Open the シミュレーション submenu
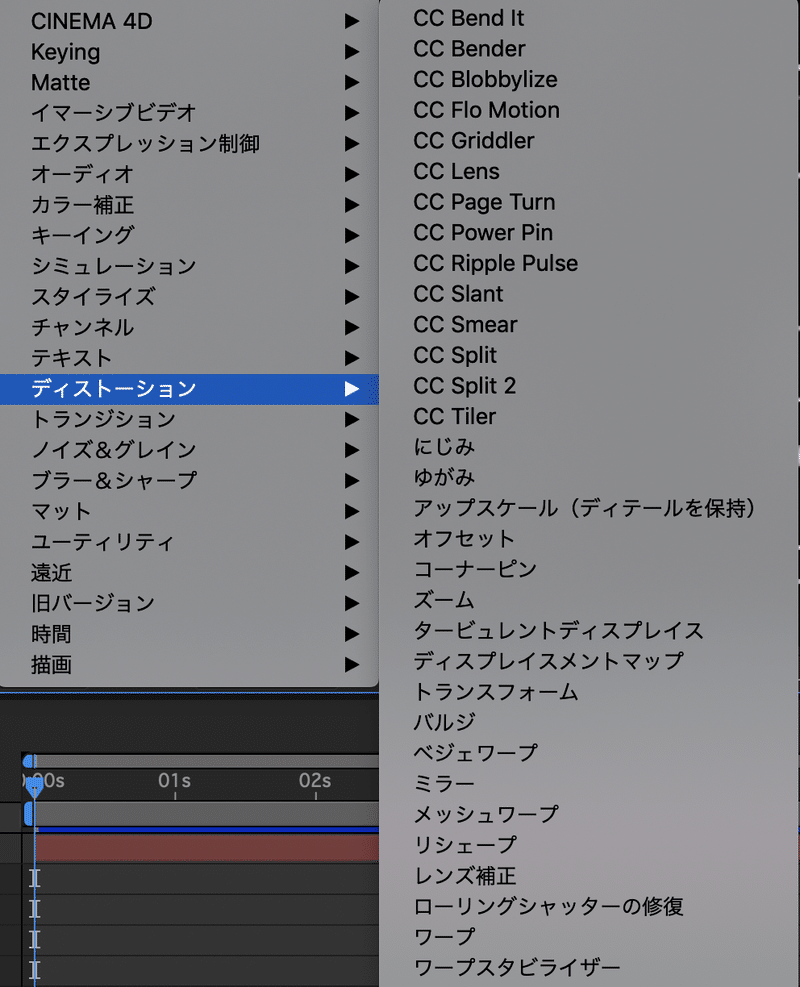Viewport: 800px width, 987px height. pyautogui.click(x=189, y=266)
